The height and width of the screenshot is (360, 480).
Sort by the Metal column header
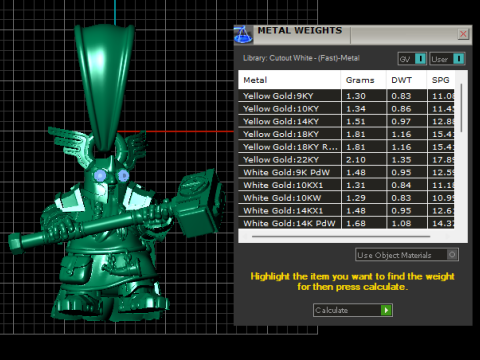289,80
